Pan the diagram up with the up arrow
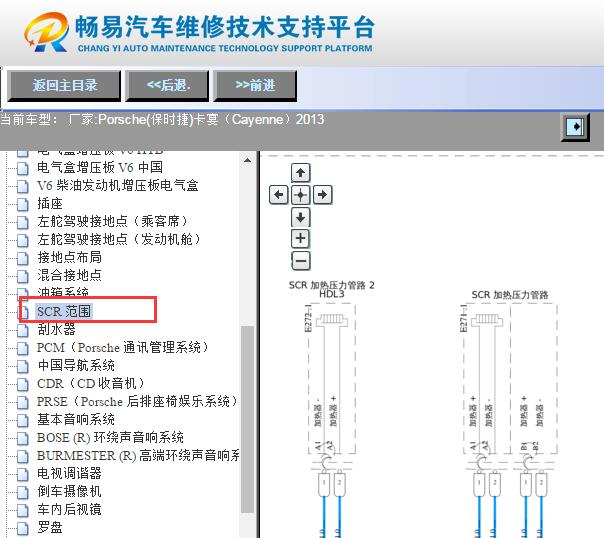Screen dimensions: 604x538 (300, 172)
